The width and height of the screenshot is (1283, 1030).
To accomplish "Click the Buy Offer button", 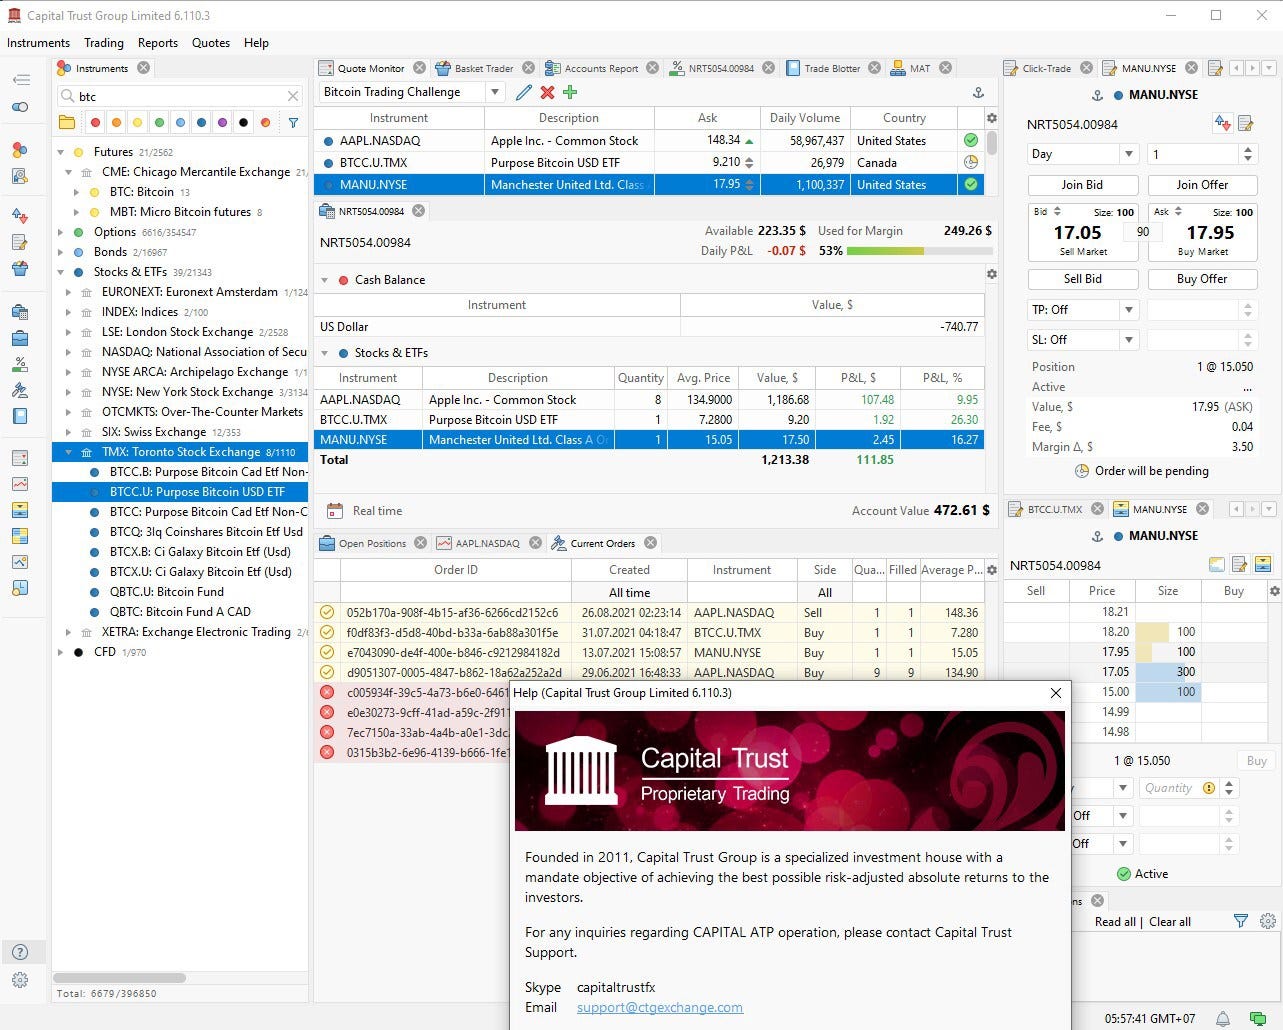I will click(x=1202, y=279).
